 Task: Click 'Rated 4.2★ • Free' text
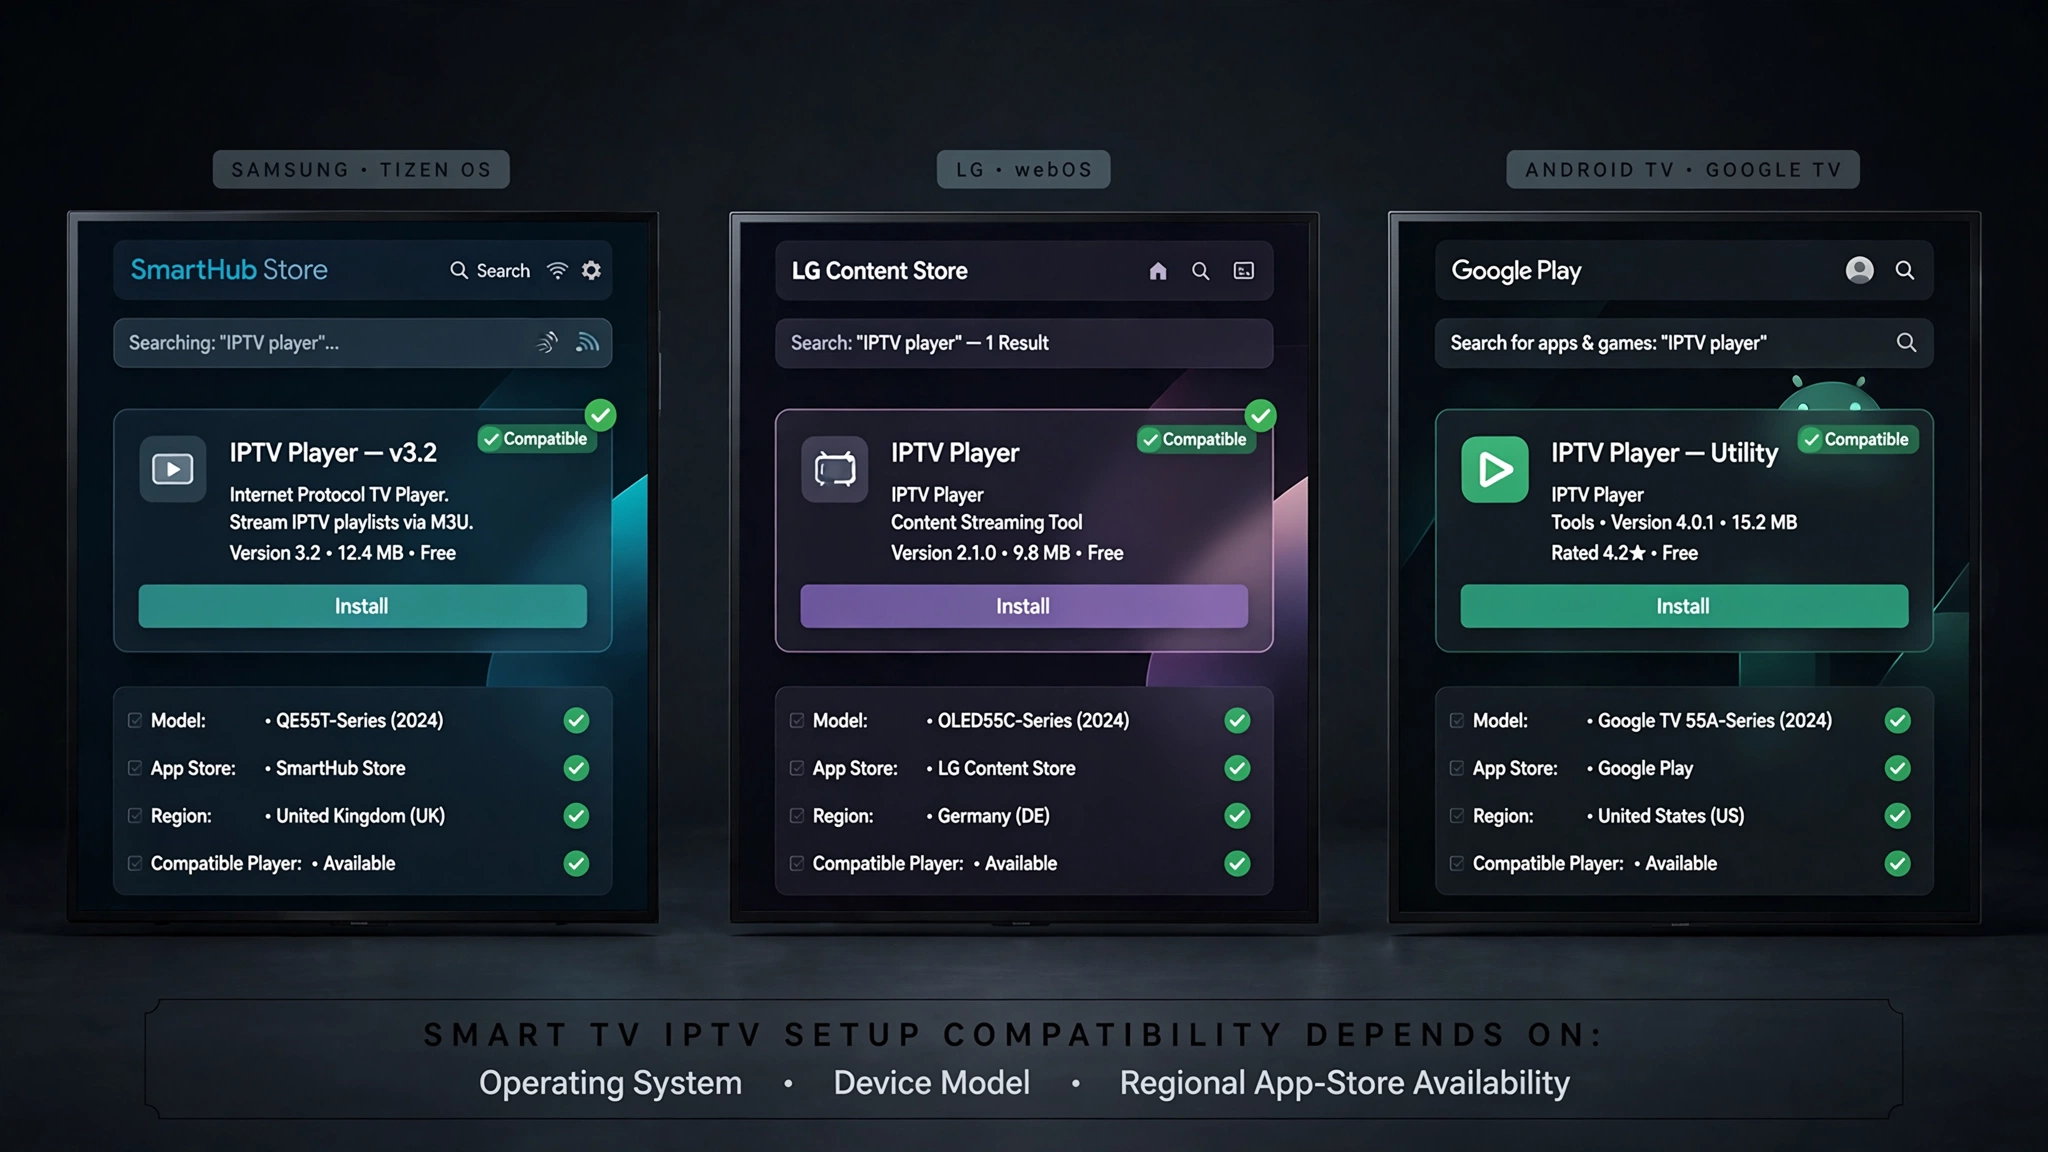[x=1624, y=553]
